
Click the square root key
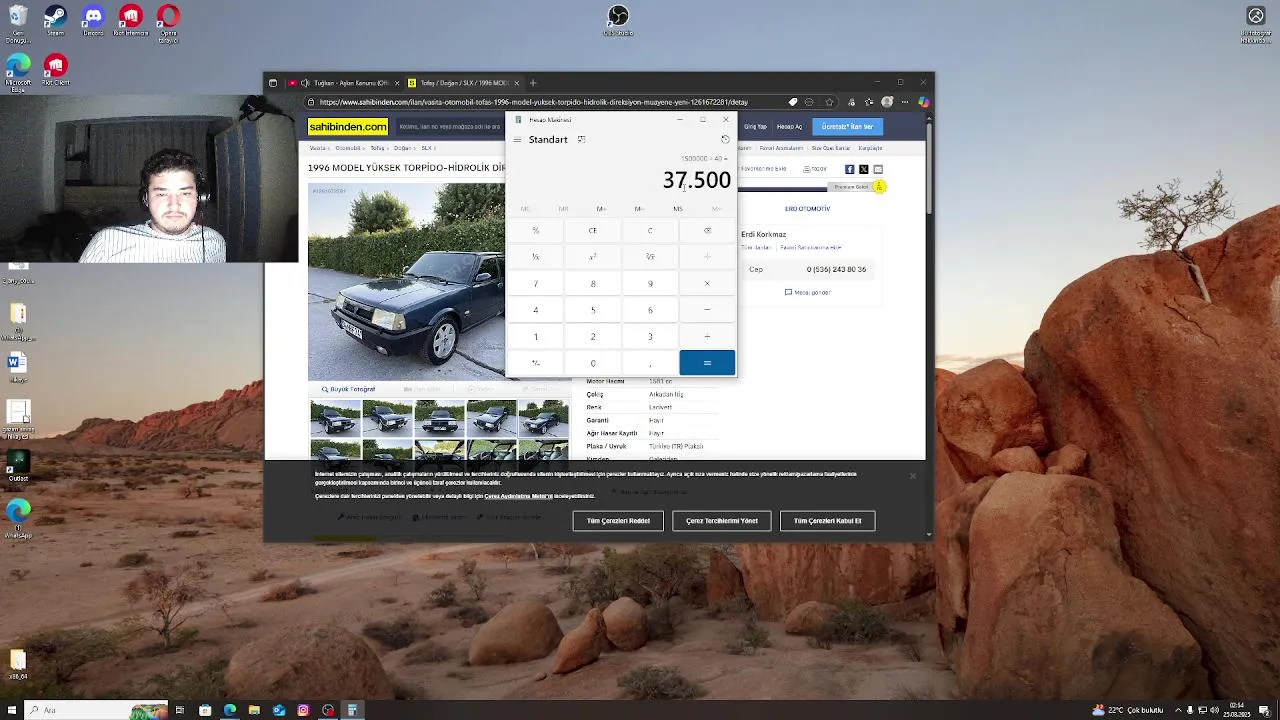click(x=650, y=257)
